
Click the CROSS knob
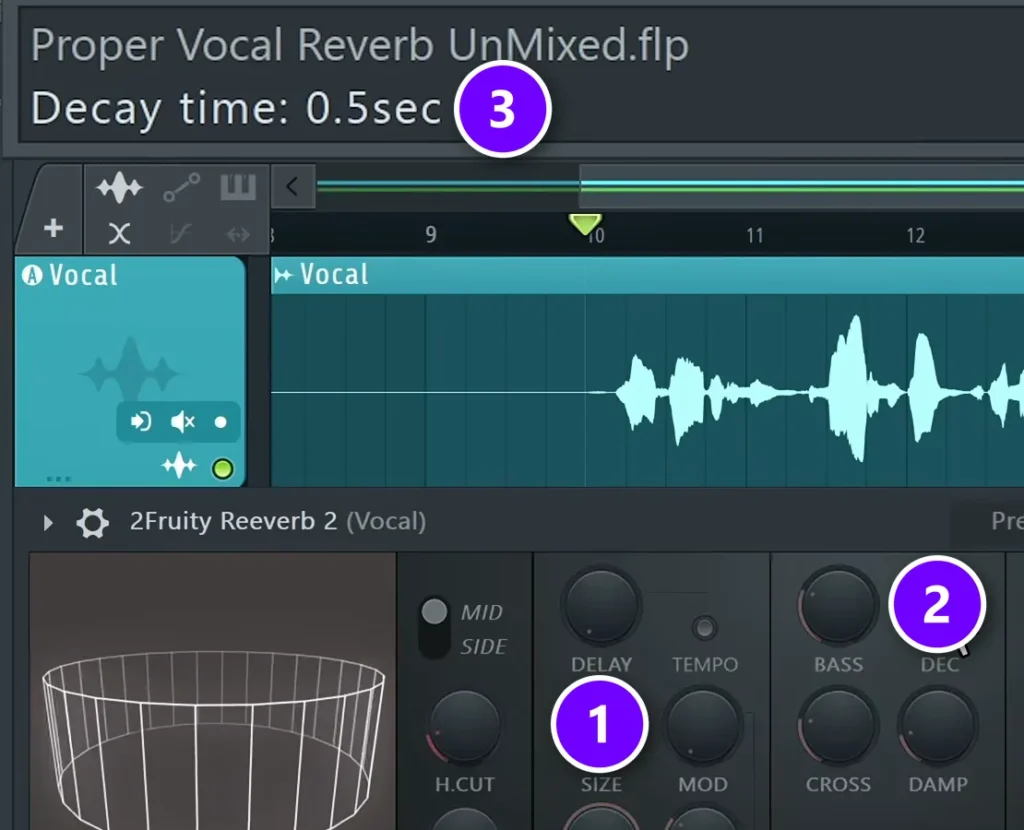pyautogui.click(x=838, y=726)
